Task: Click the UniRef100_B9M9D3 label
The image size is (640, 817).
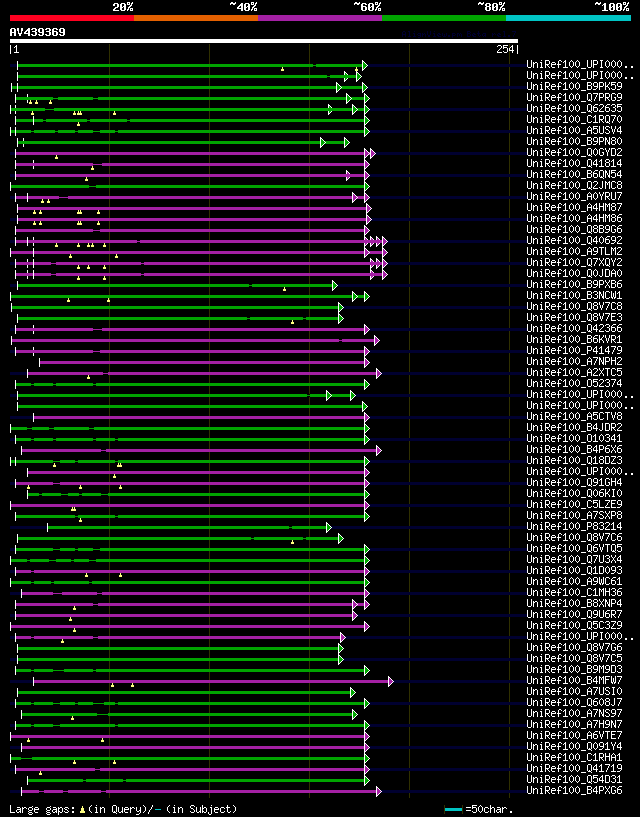Action: click(x=574, y=669)
